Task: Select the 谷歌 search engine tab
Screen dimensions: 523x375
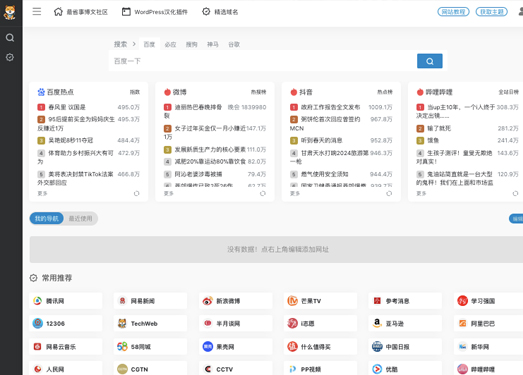Action: coord(234,44)
